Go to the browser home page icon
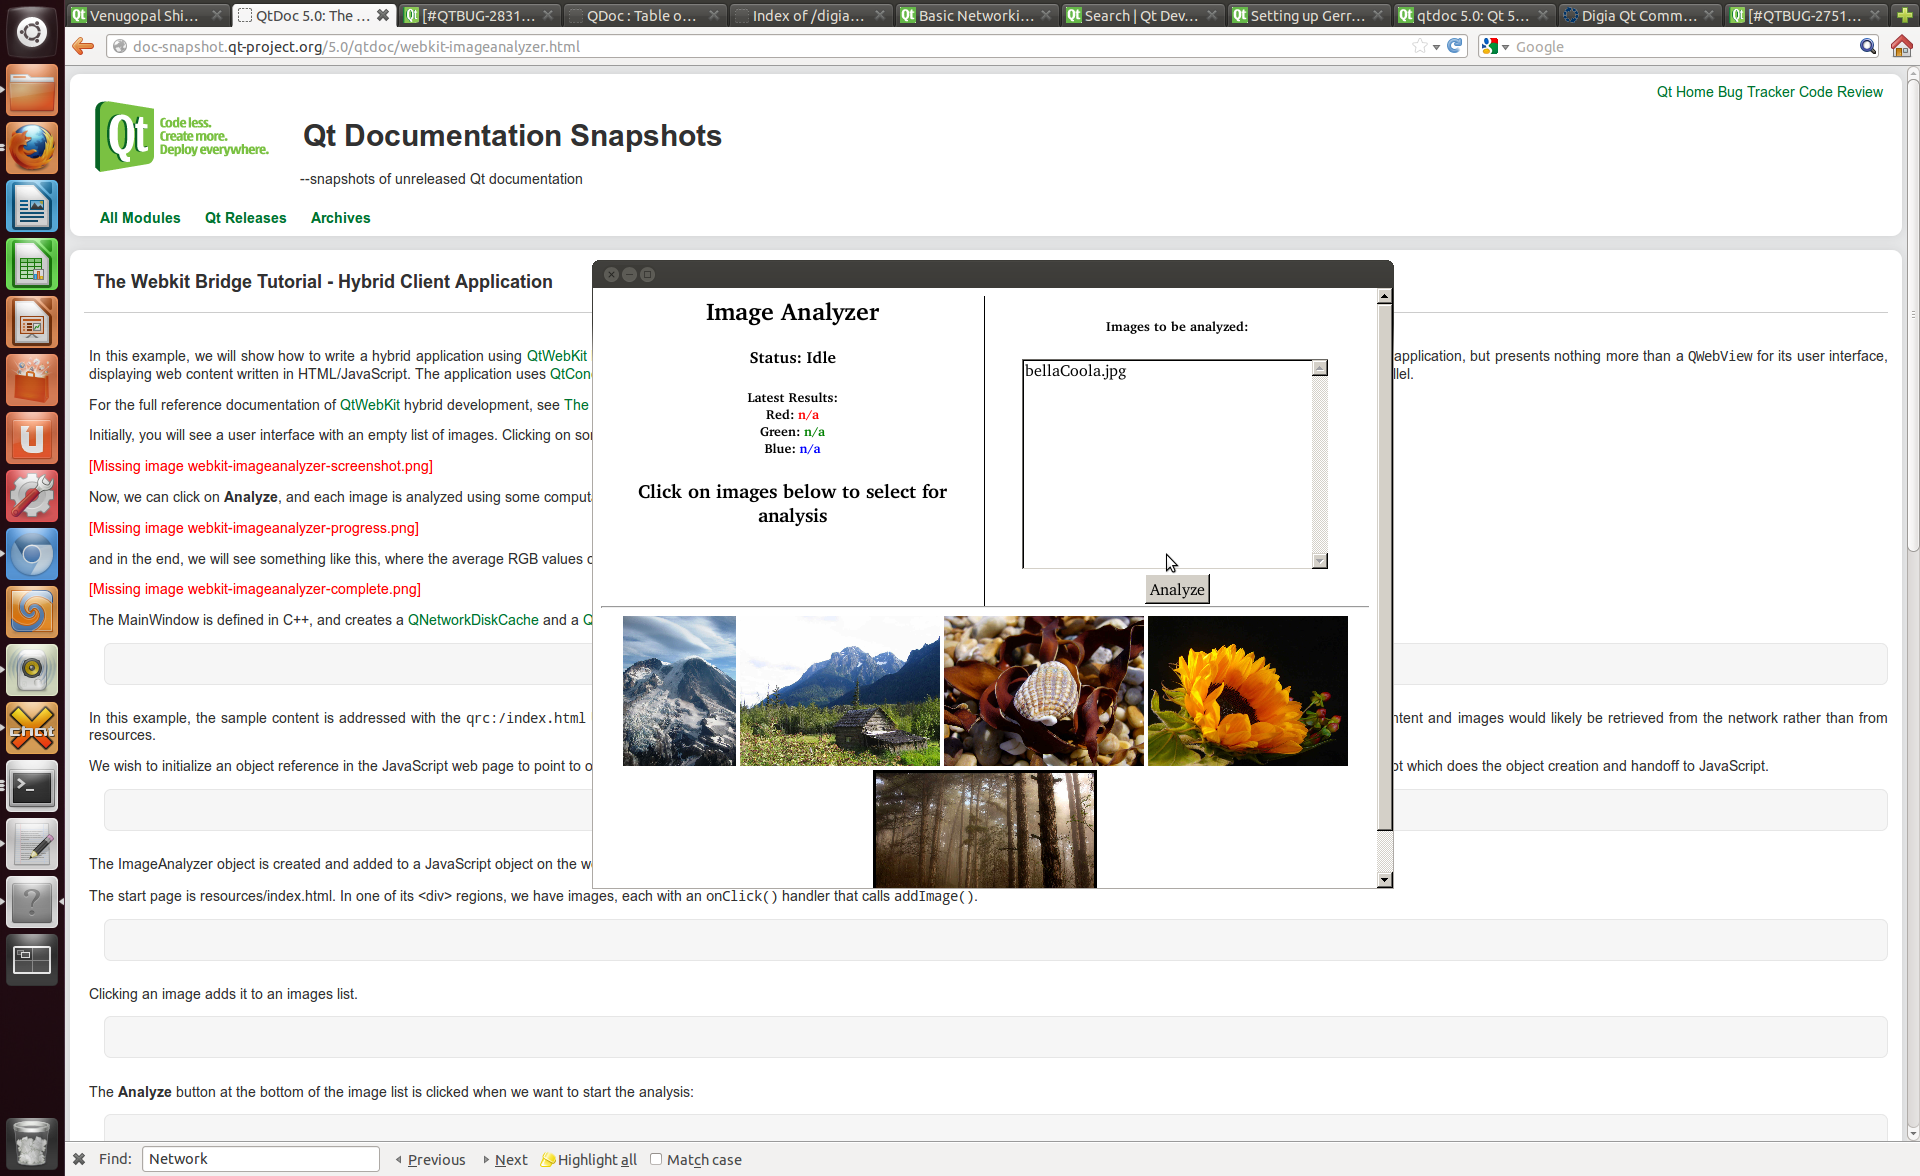Viewport: 1920px width, 1176px height. click(x=1901, y=46)
